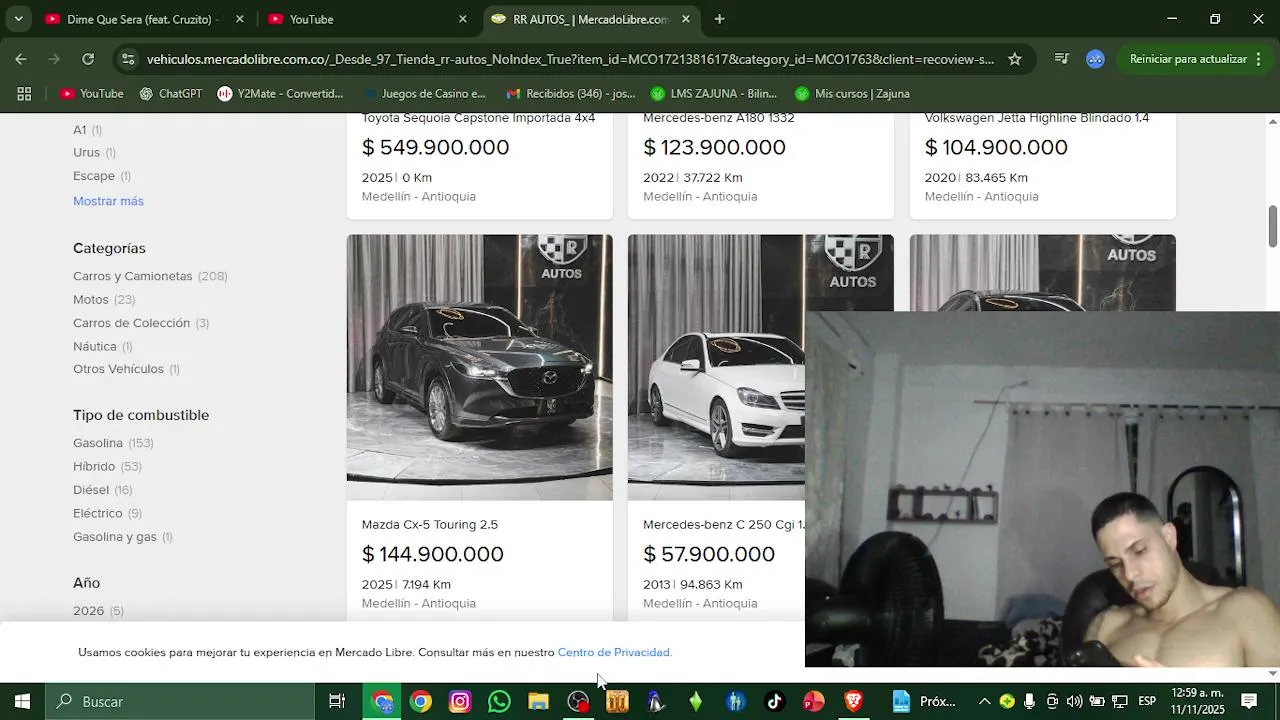
Task: Open the Brave browser taskbar icon
Action: (x=853, y=702)
